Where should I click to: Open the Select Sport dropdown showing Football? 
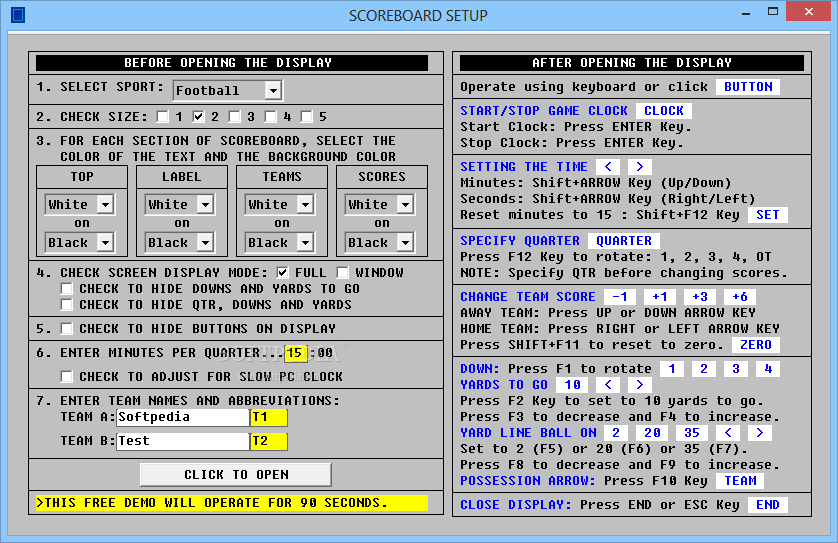click(x=228, y=90)
